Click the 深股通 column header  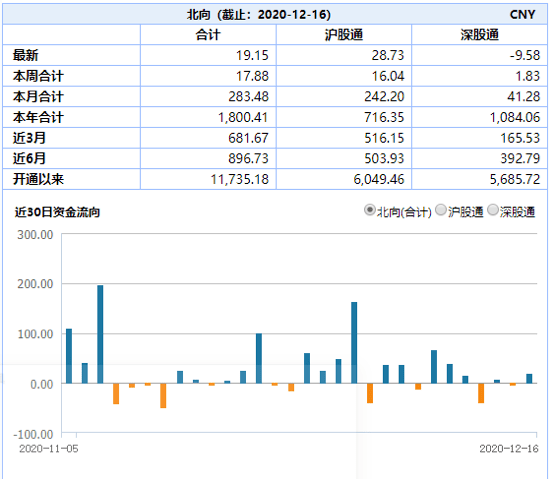pos(479,35)
